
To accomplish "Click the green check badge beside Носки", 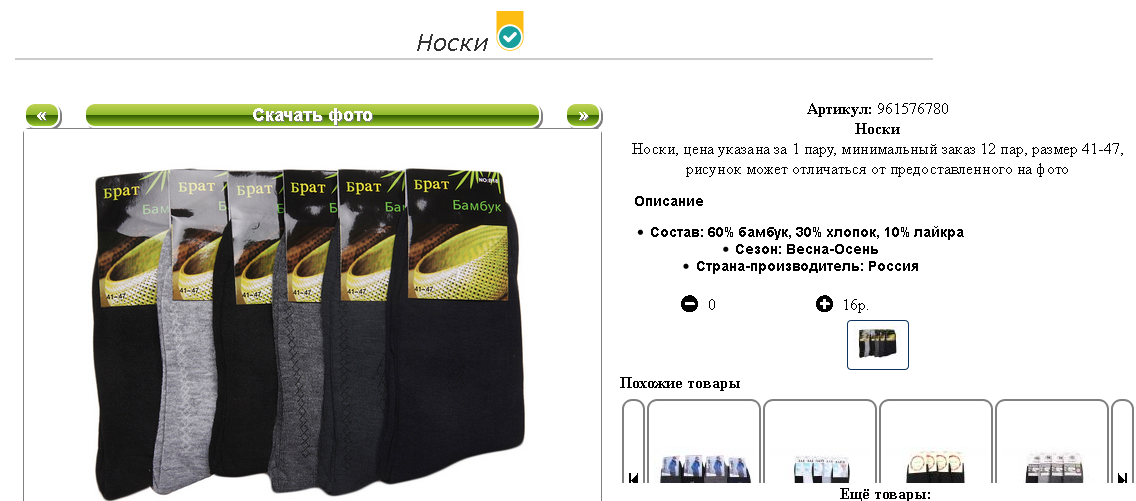I will [510, 31].
